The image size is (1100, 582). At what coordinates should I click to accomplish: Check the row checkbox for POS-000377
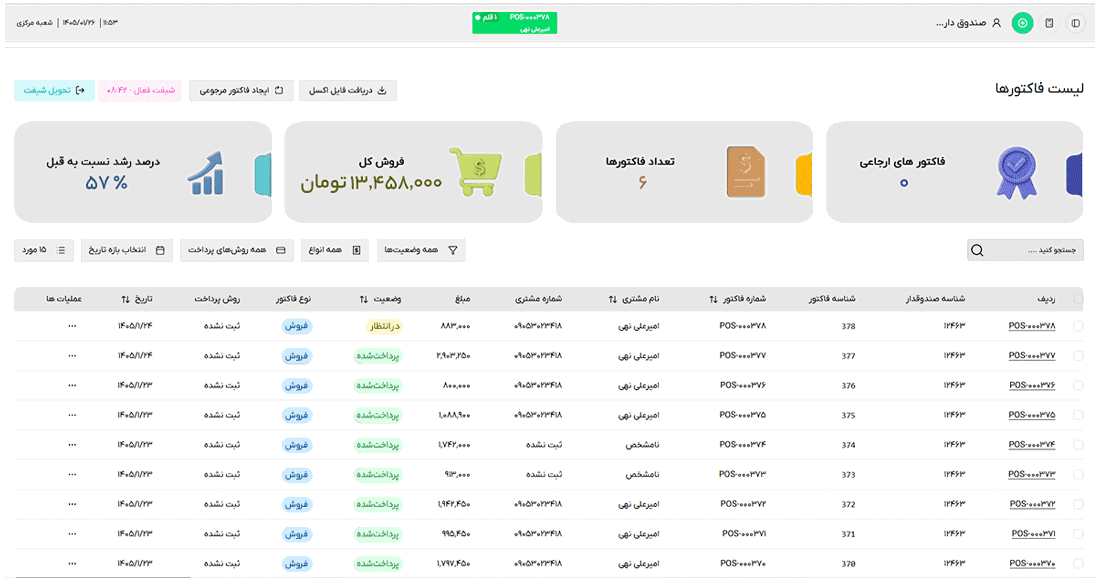click(x=1078, y=356)
